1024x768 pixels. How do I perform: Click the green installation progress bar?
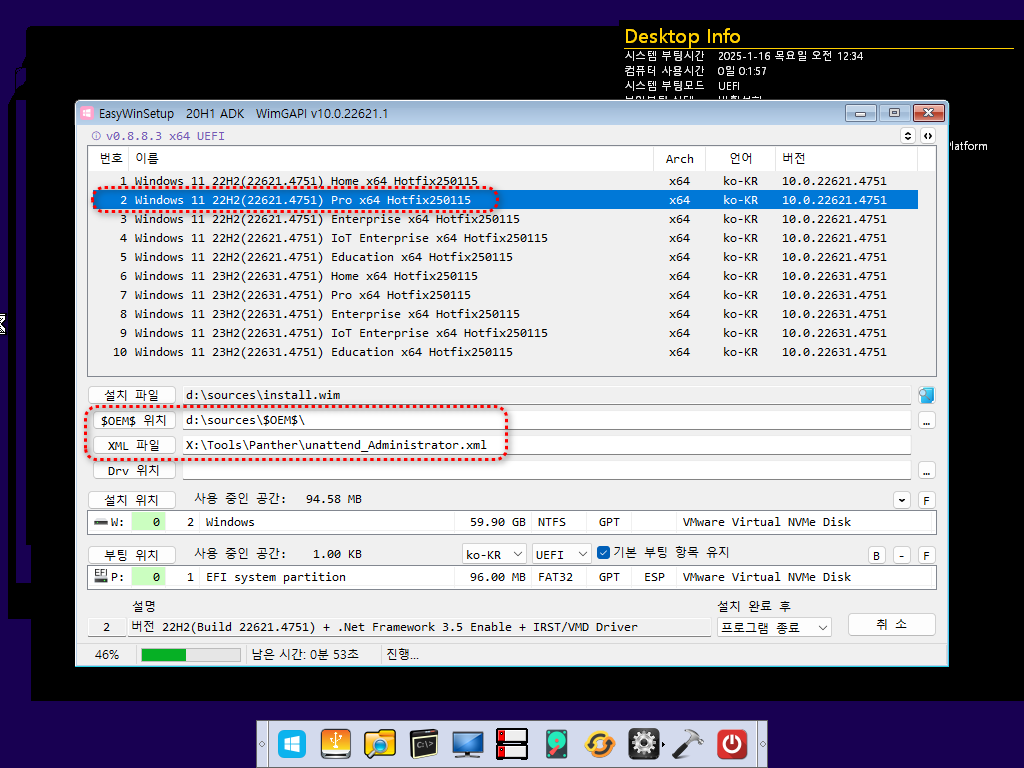pos(191,654)
